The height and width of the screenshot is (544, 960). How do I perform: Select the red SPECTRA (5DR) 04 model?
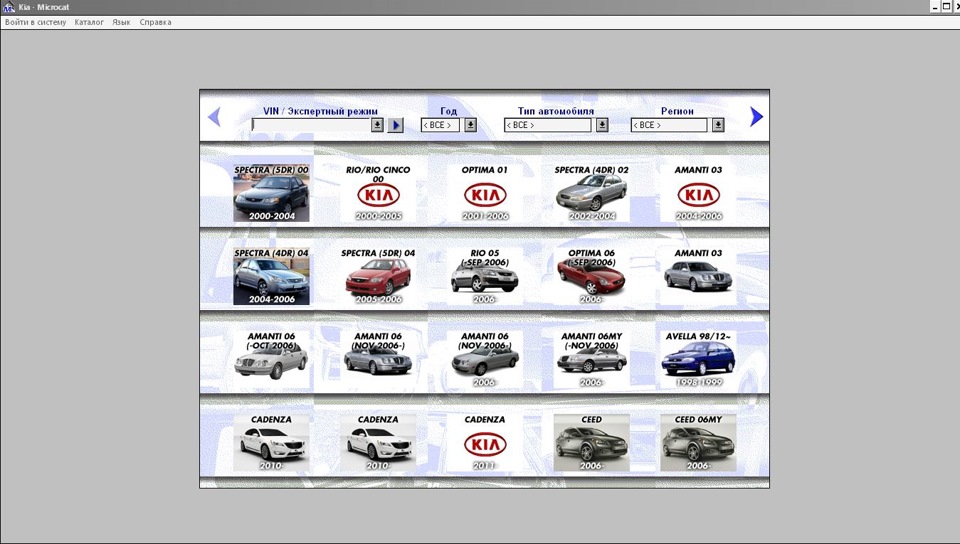pyautogui.click(x=378, y=276)
